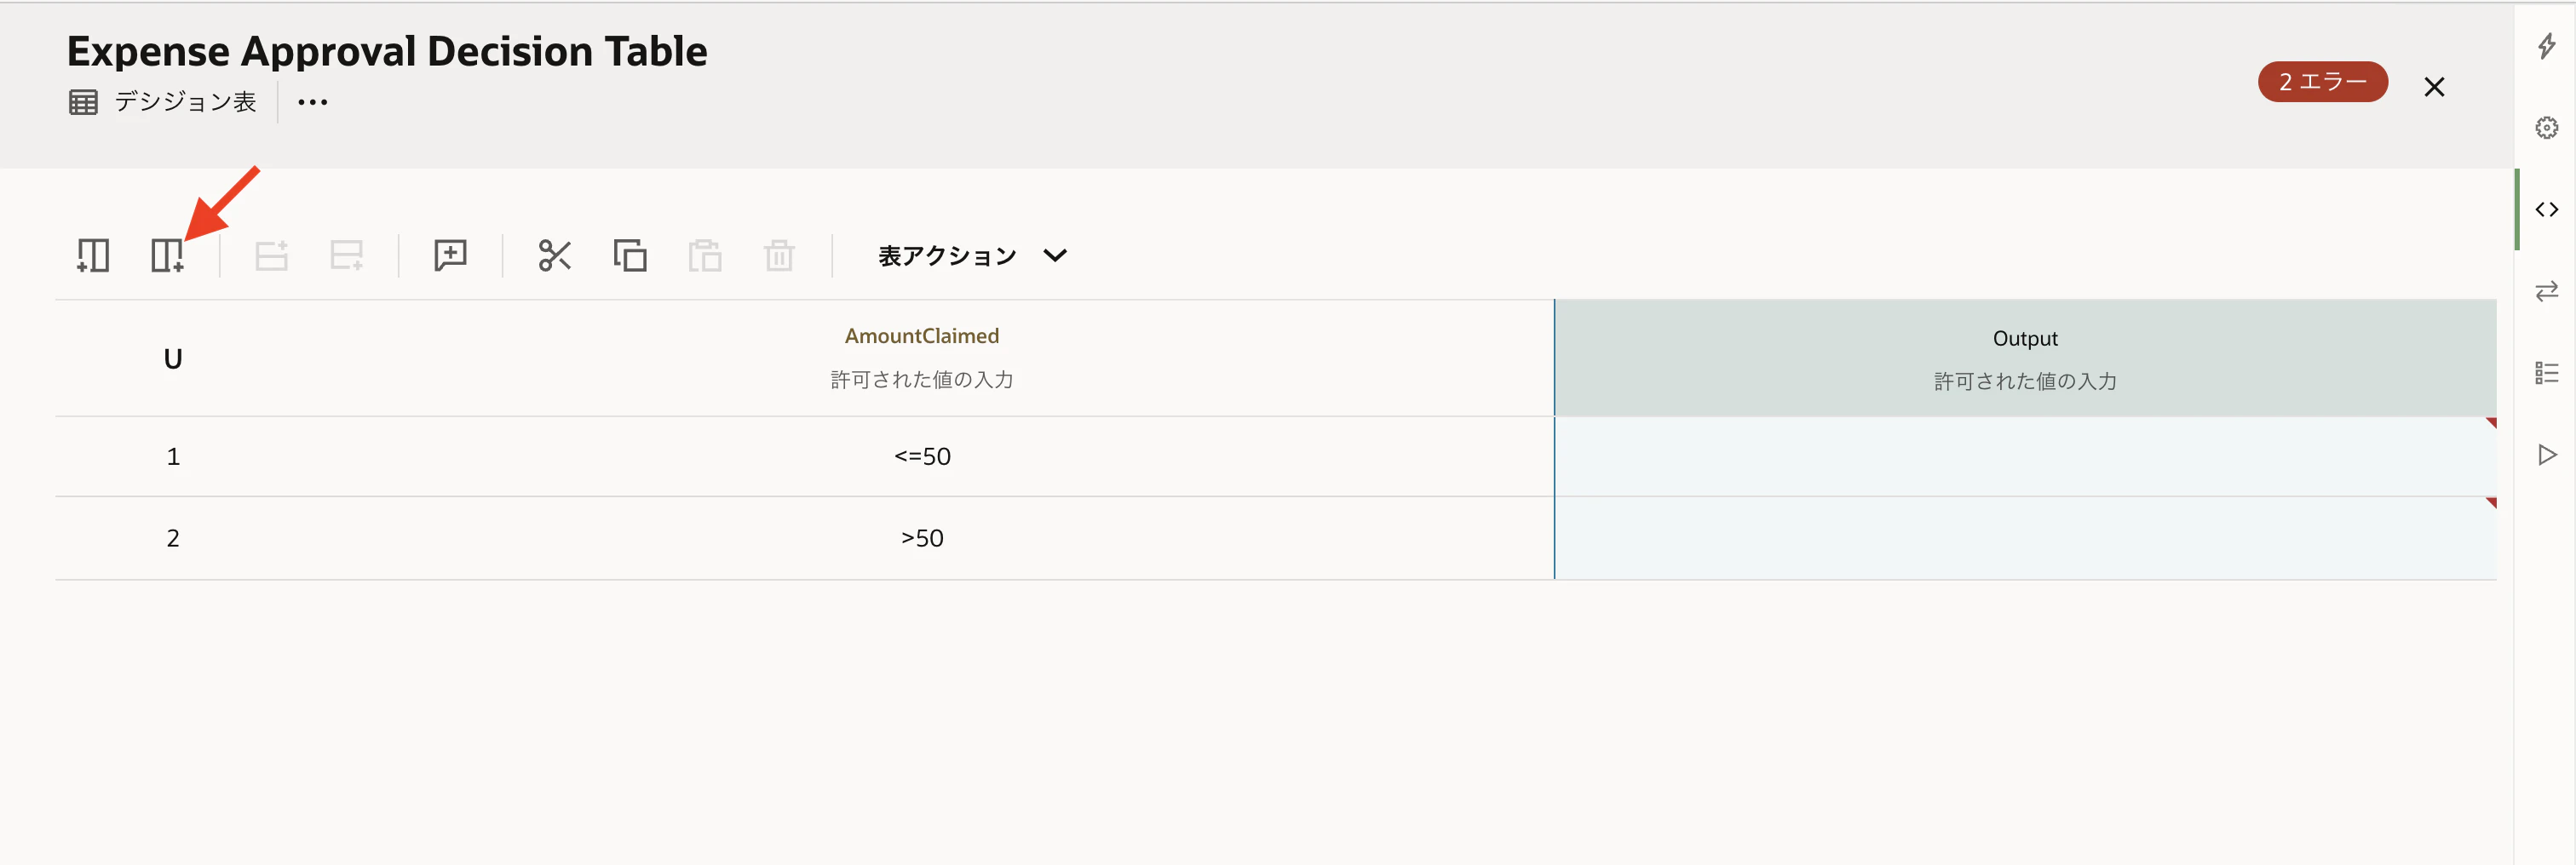
Task: Click the copy icon in toolbar
Action: pyautogui.click(x=630, y=256)
